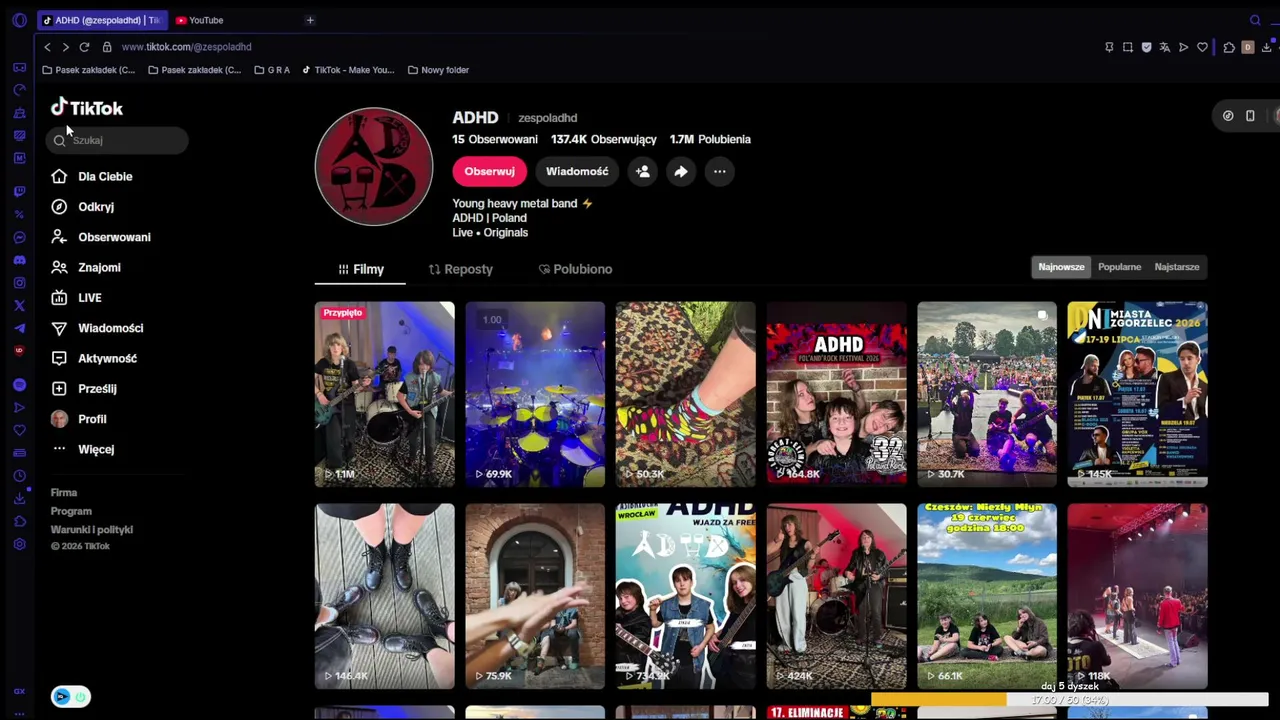Open the three-dots sidebar setup menu
Image resolution: width=1280 pixels, height=720 pixels.
(x=19, y=714)
